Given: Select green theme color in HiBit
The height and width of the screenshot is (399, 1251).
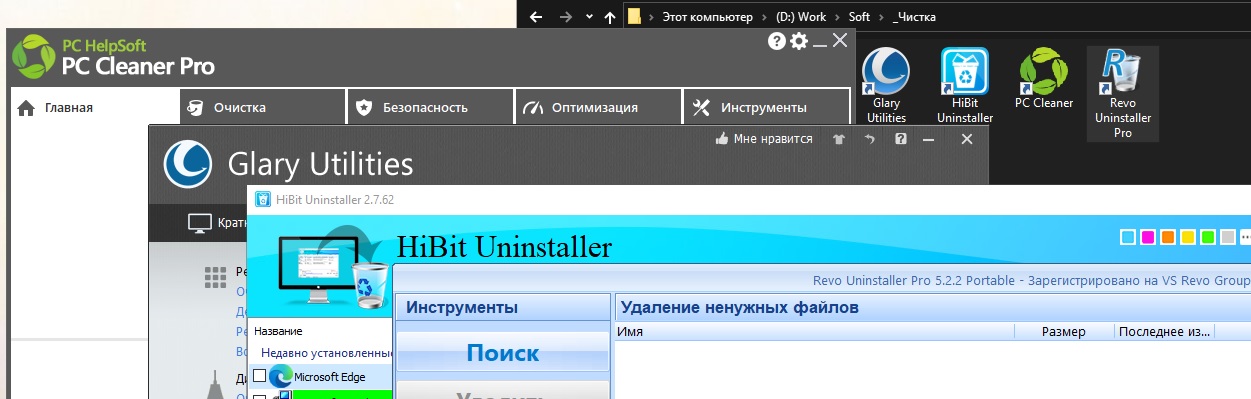Looking at the screenshot, I should point(1208,237).
